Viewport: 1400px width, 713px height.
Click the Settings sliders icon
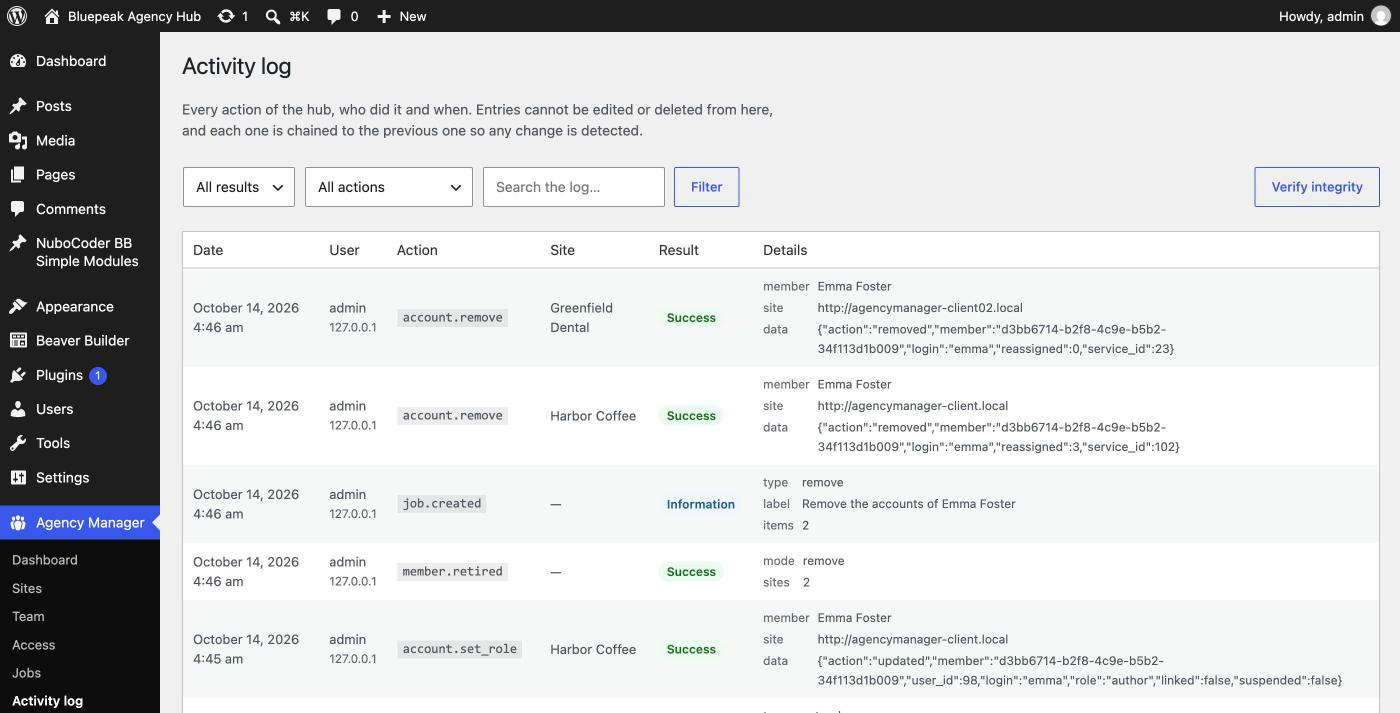tap(18, 478)
